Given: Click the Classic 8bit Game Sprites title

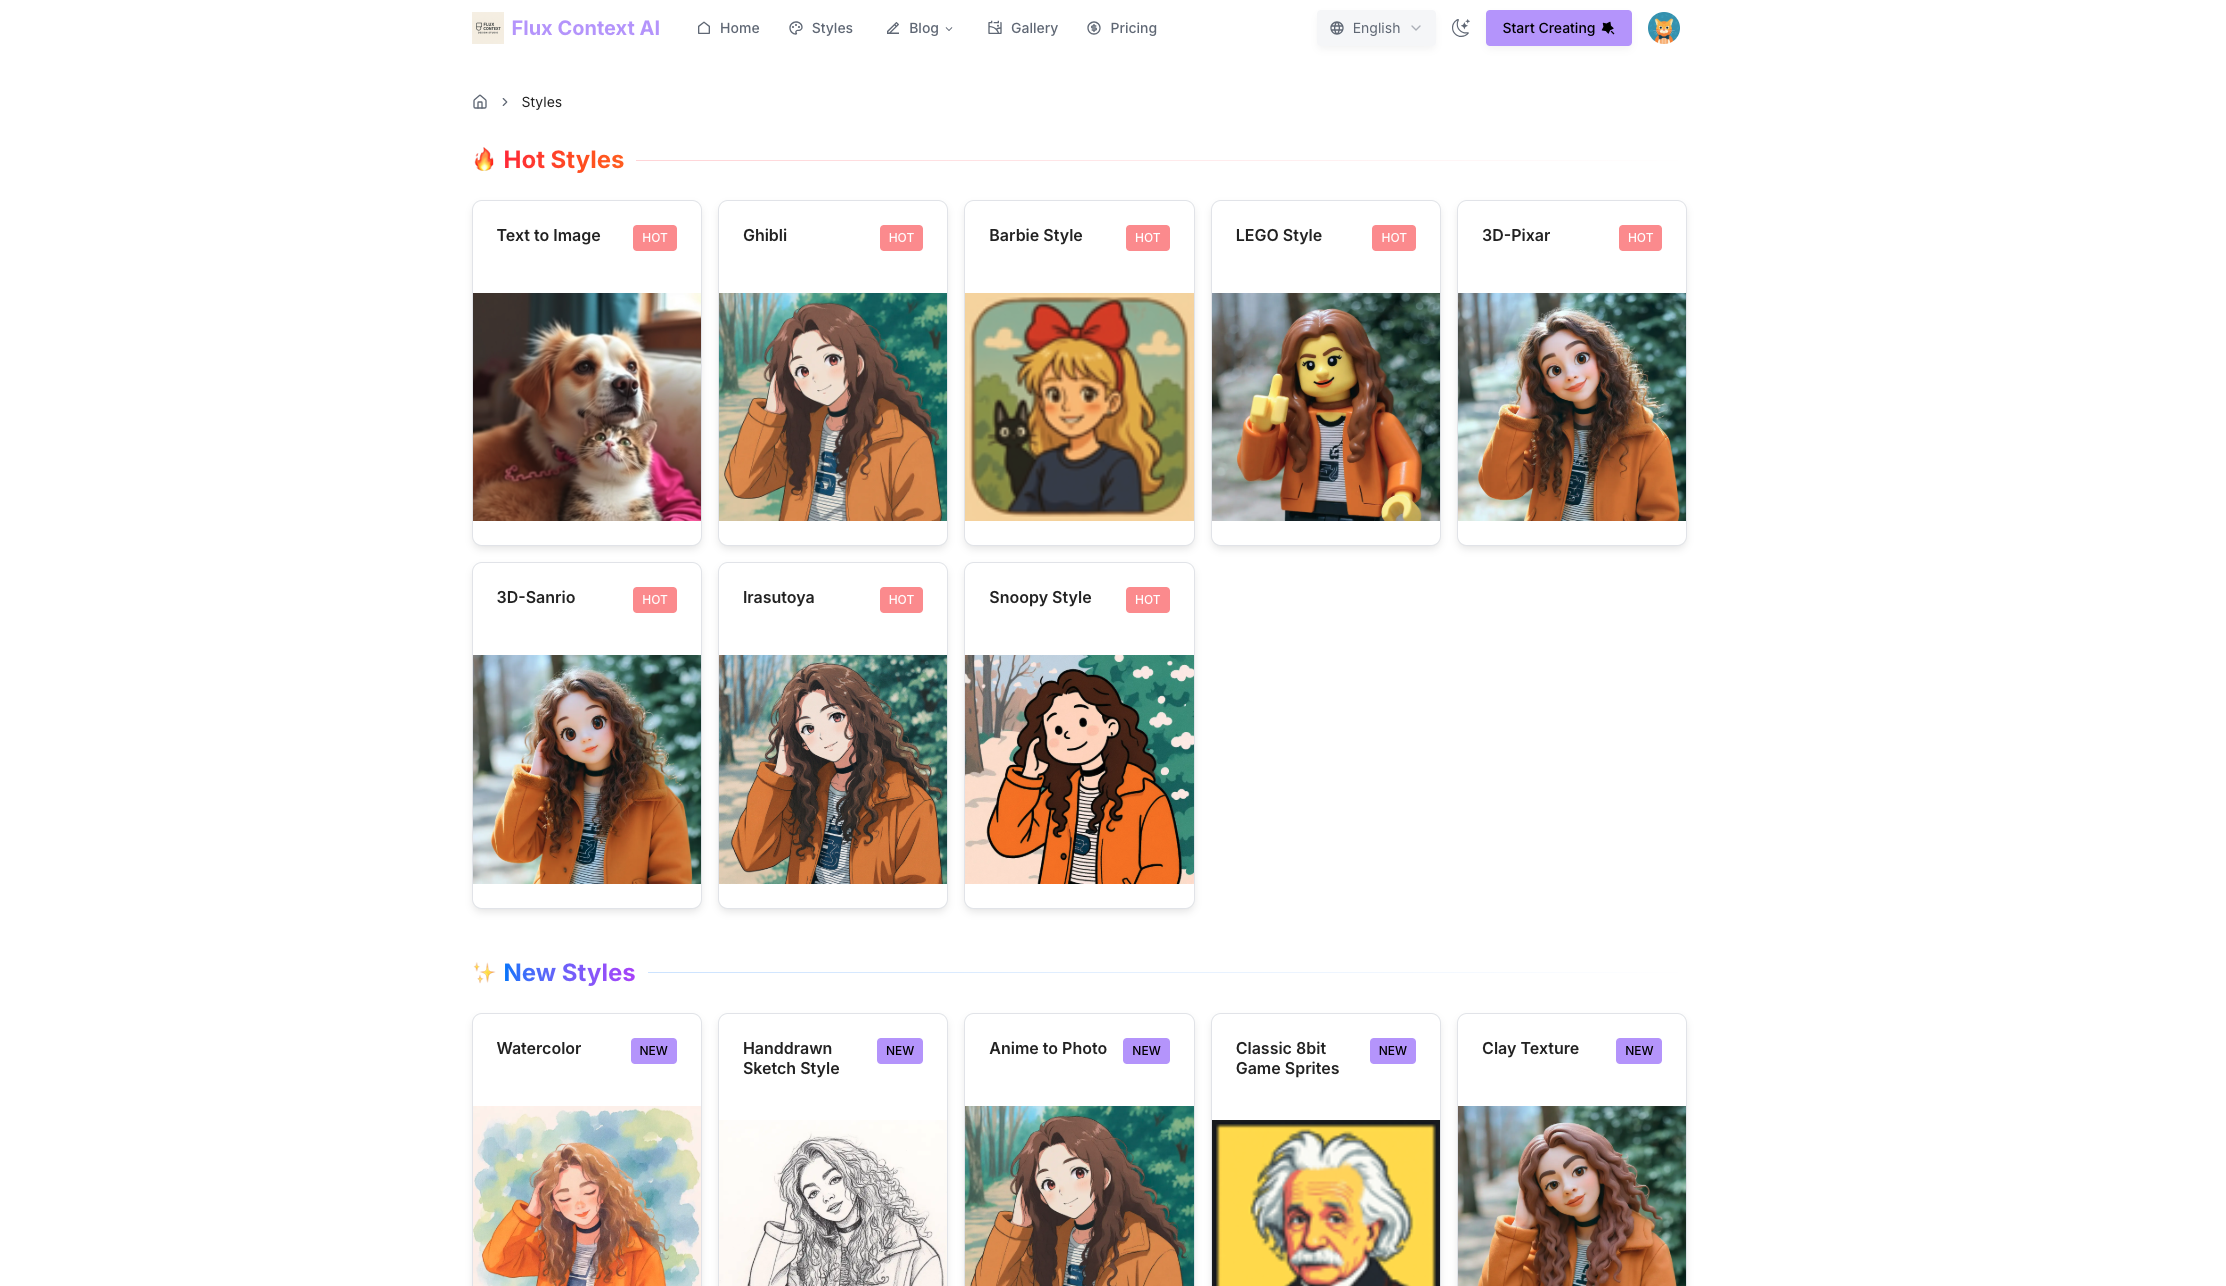Looking at the screenshot, I should [x=1287, y=1058].
